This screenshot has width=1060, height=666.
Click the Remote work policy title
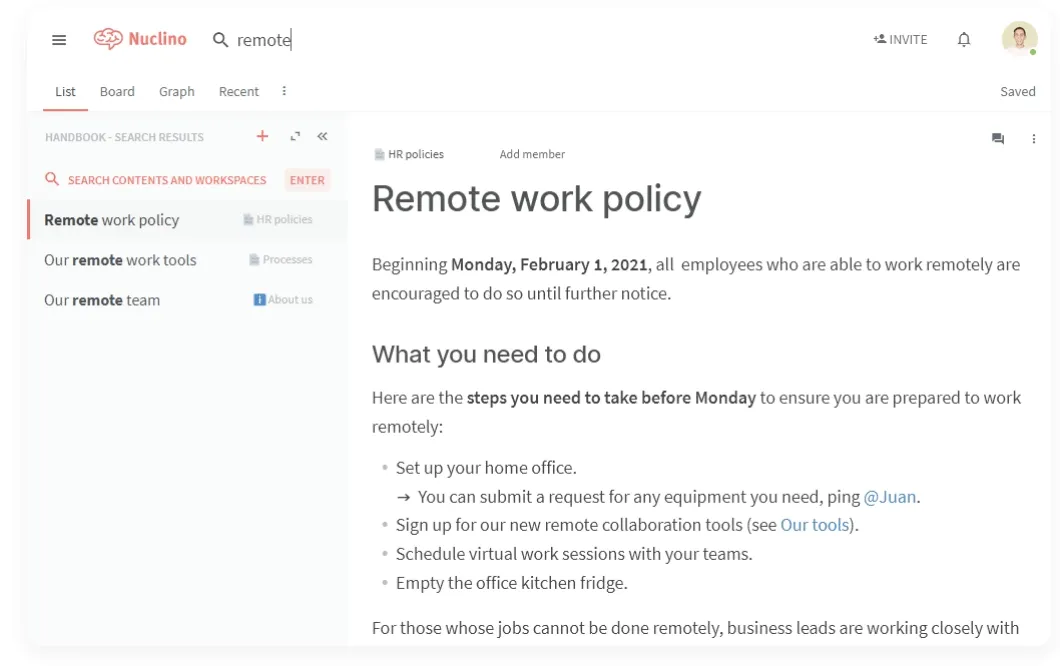[x=536, y=199]
